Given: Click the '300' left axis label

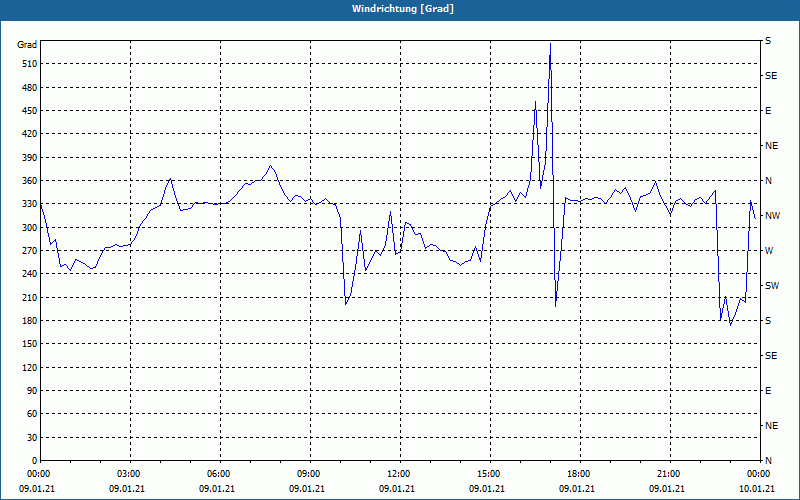Looking at the screenshot, I should (29, 227).
